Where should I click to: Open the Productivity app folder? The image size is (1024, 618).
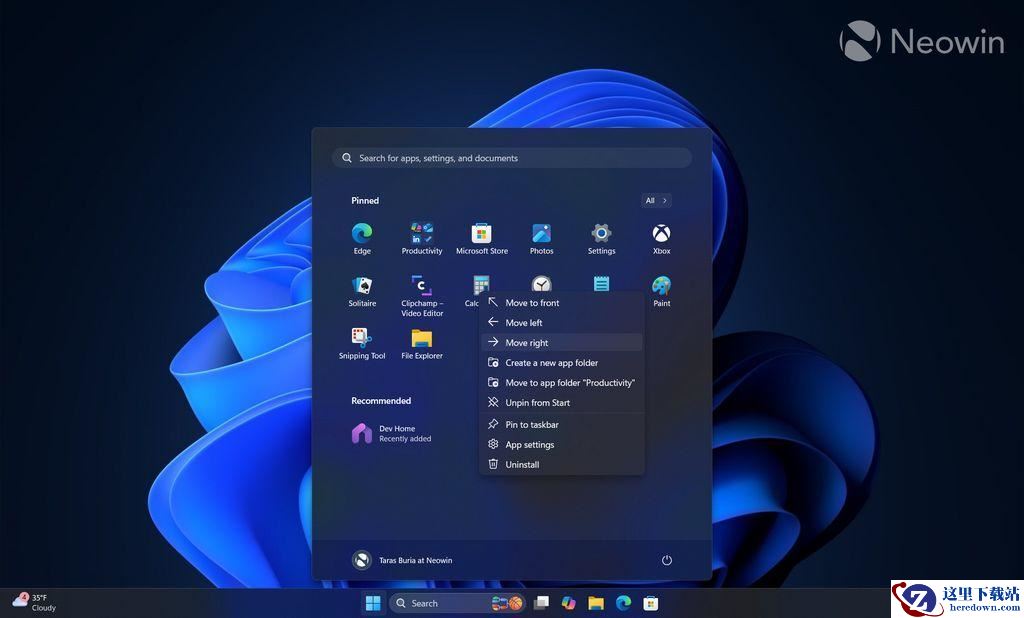(x=422, y=238)
